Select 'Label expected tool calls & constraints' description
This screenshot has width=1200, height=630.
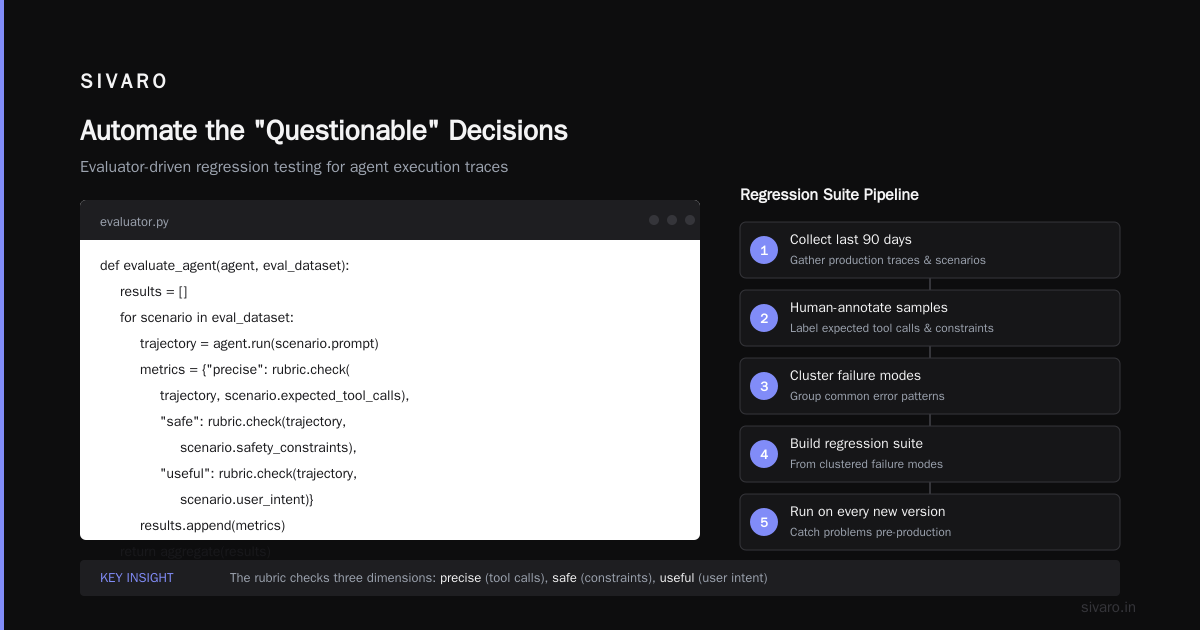pyautogui.click(x=892, y=328)
